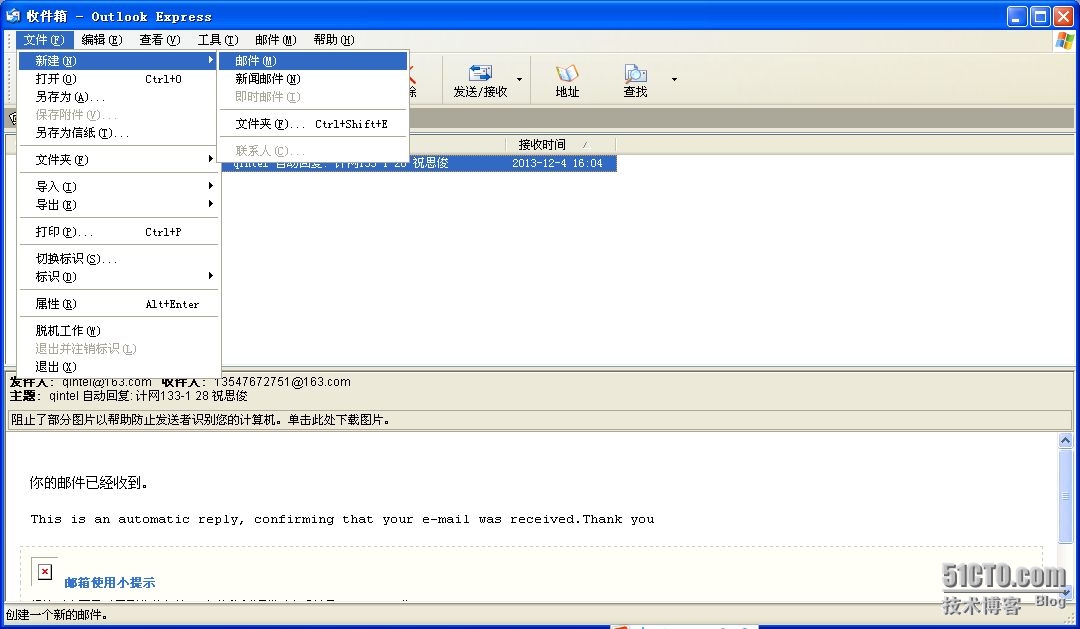The height and width of the screenshot is (629, 1080).
Task: Click the recipient address 13547672751@163.com
Action: coord(282,381)
